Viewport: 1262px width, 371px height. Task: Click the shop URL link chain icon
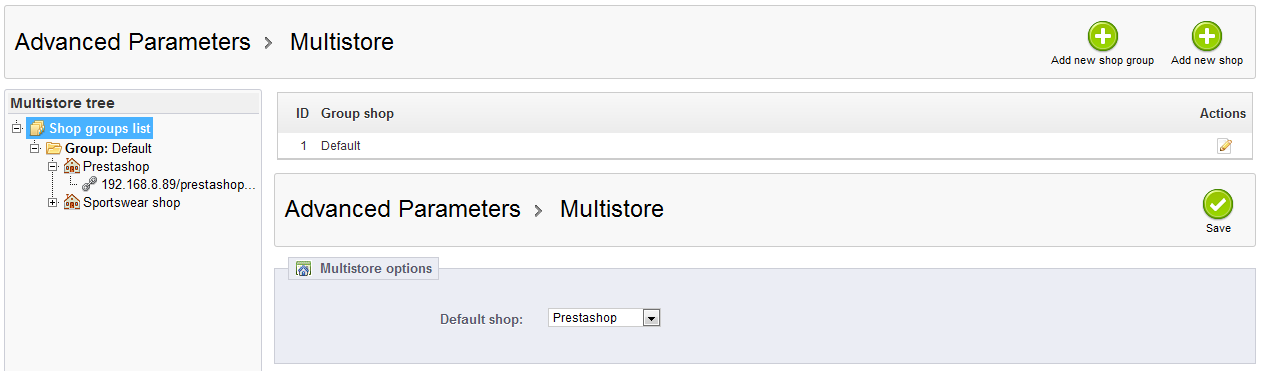(90, 184)
